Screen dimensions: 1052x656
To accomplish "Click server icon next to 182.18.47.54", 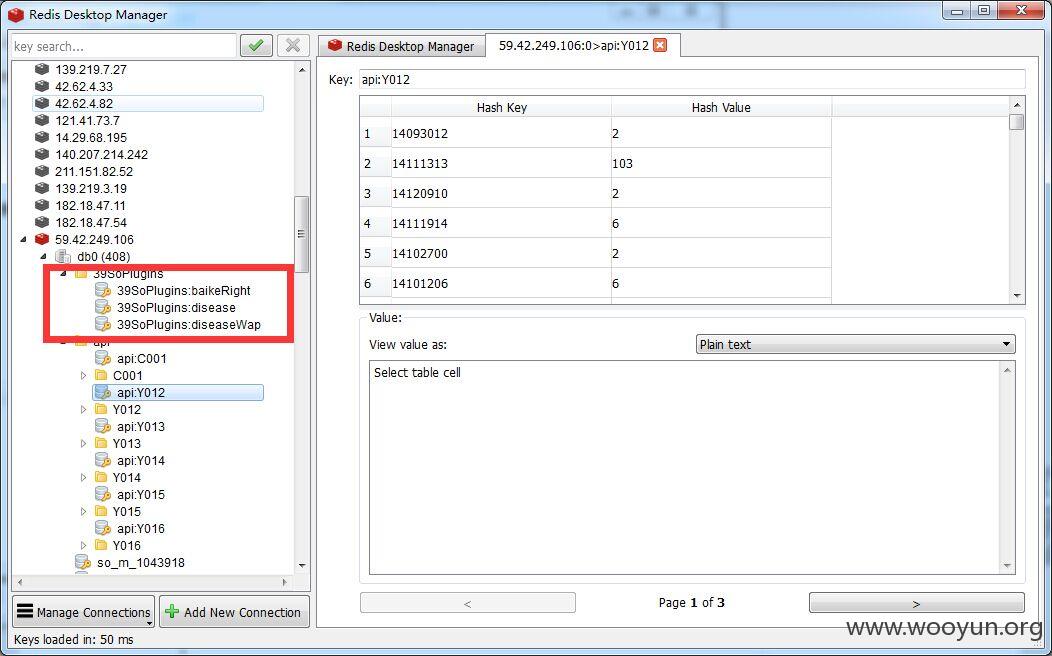I will pyautogui.click(x=42, y=222).
